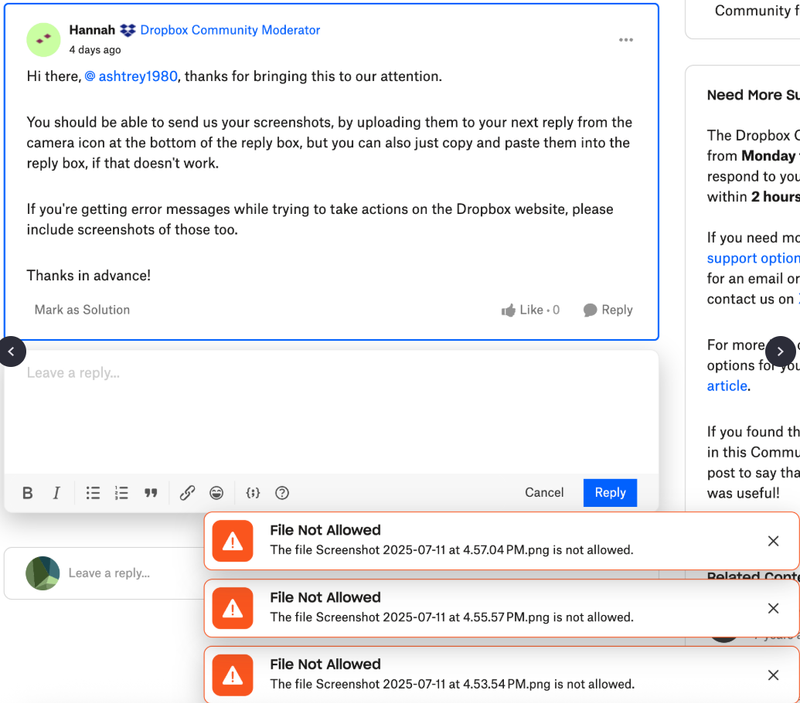Click Hannah's avatar picture
The height and width of the screenshot is (703, 800).
click(x=43, y=40)
